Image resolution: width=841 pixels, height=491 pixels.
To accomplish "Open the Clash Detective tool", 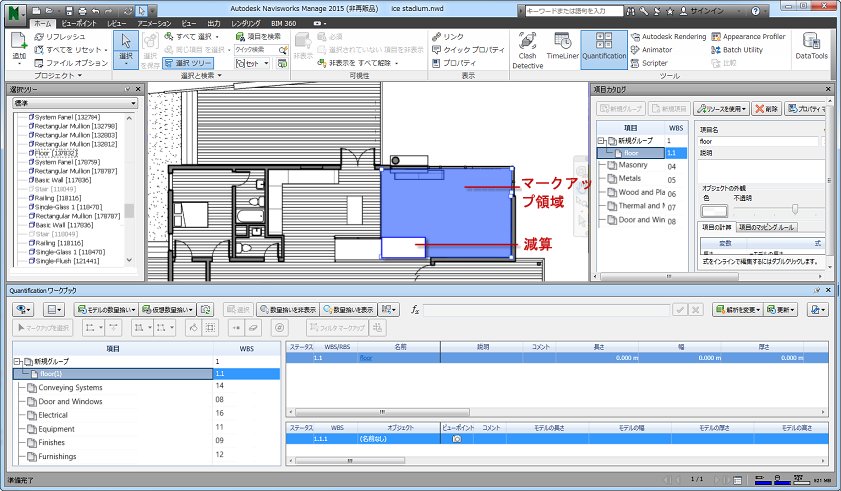I will 527,50.
